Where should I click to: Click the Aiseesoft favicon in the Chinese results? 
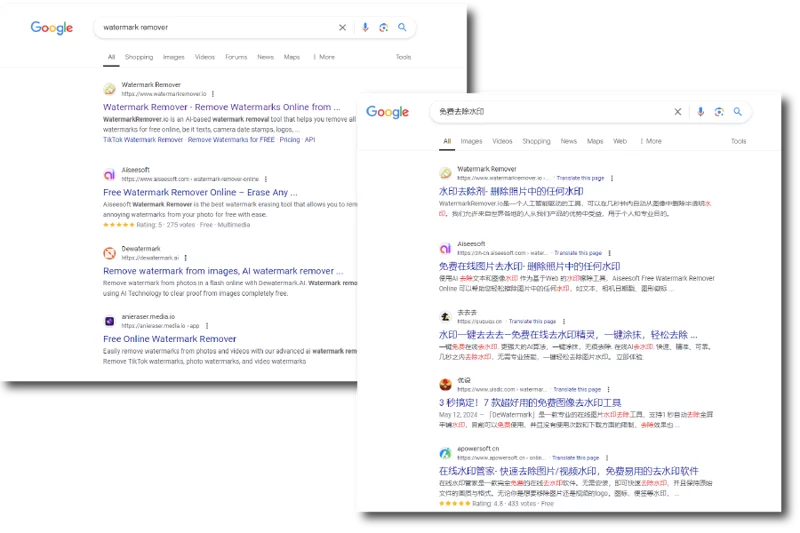(x=445, y=248)
